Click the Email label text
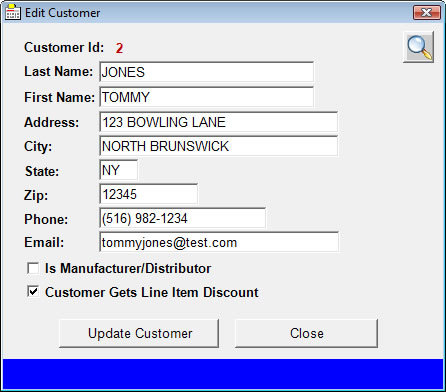 44,242
